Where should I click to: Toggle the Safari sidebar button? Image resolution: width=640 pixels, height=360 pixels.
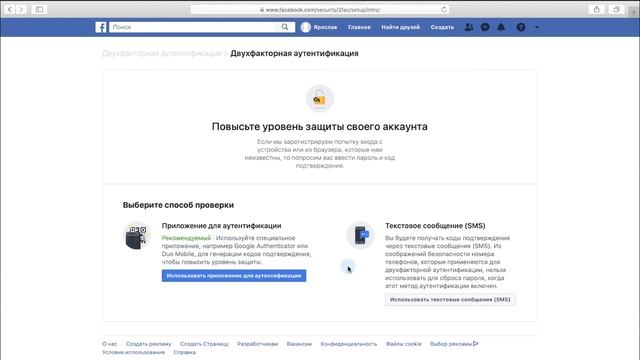tap(39, 9)
